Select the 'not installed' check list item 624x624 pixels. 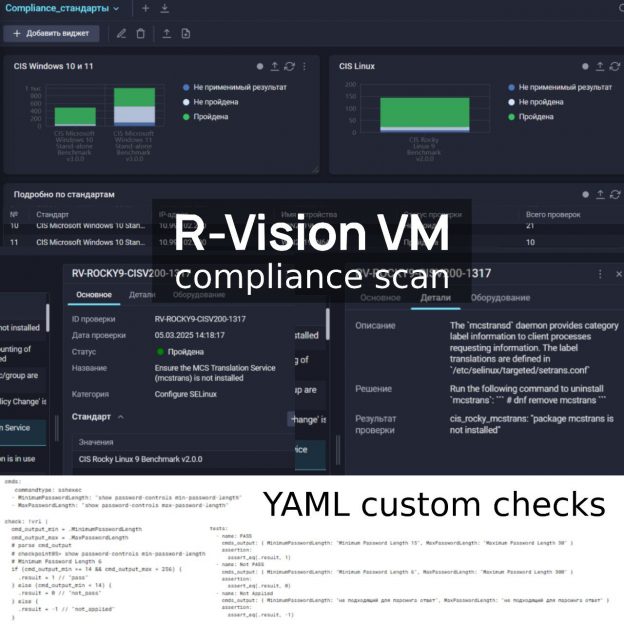pyautogui.click(x=22, y=328)
